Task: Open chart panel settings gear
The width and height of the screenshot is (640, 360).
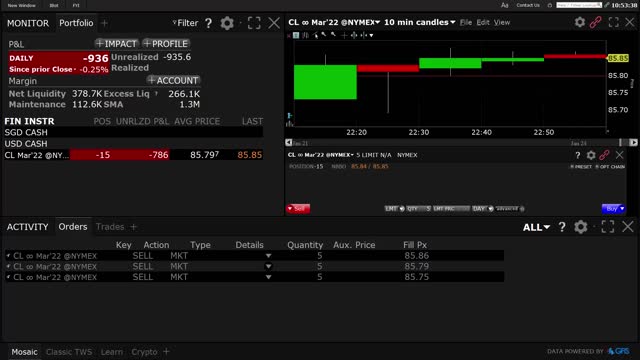Action: coord(580,22)
